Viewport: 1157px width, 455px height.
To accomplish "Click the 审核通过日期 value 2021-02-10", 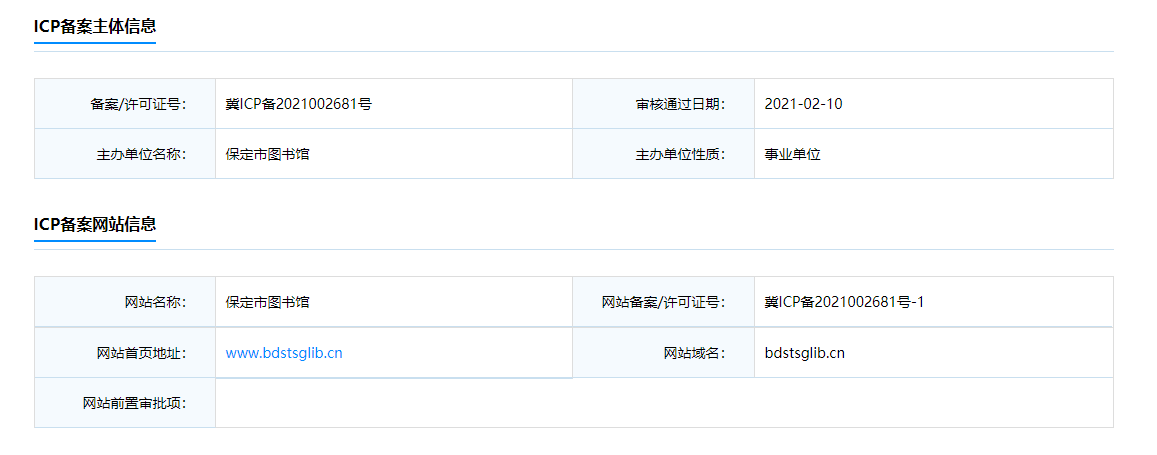I will [x=804, y=104].
